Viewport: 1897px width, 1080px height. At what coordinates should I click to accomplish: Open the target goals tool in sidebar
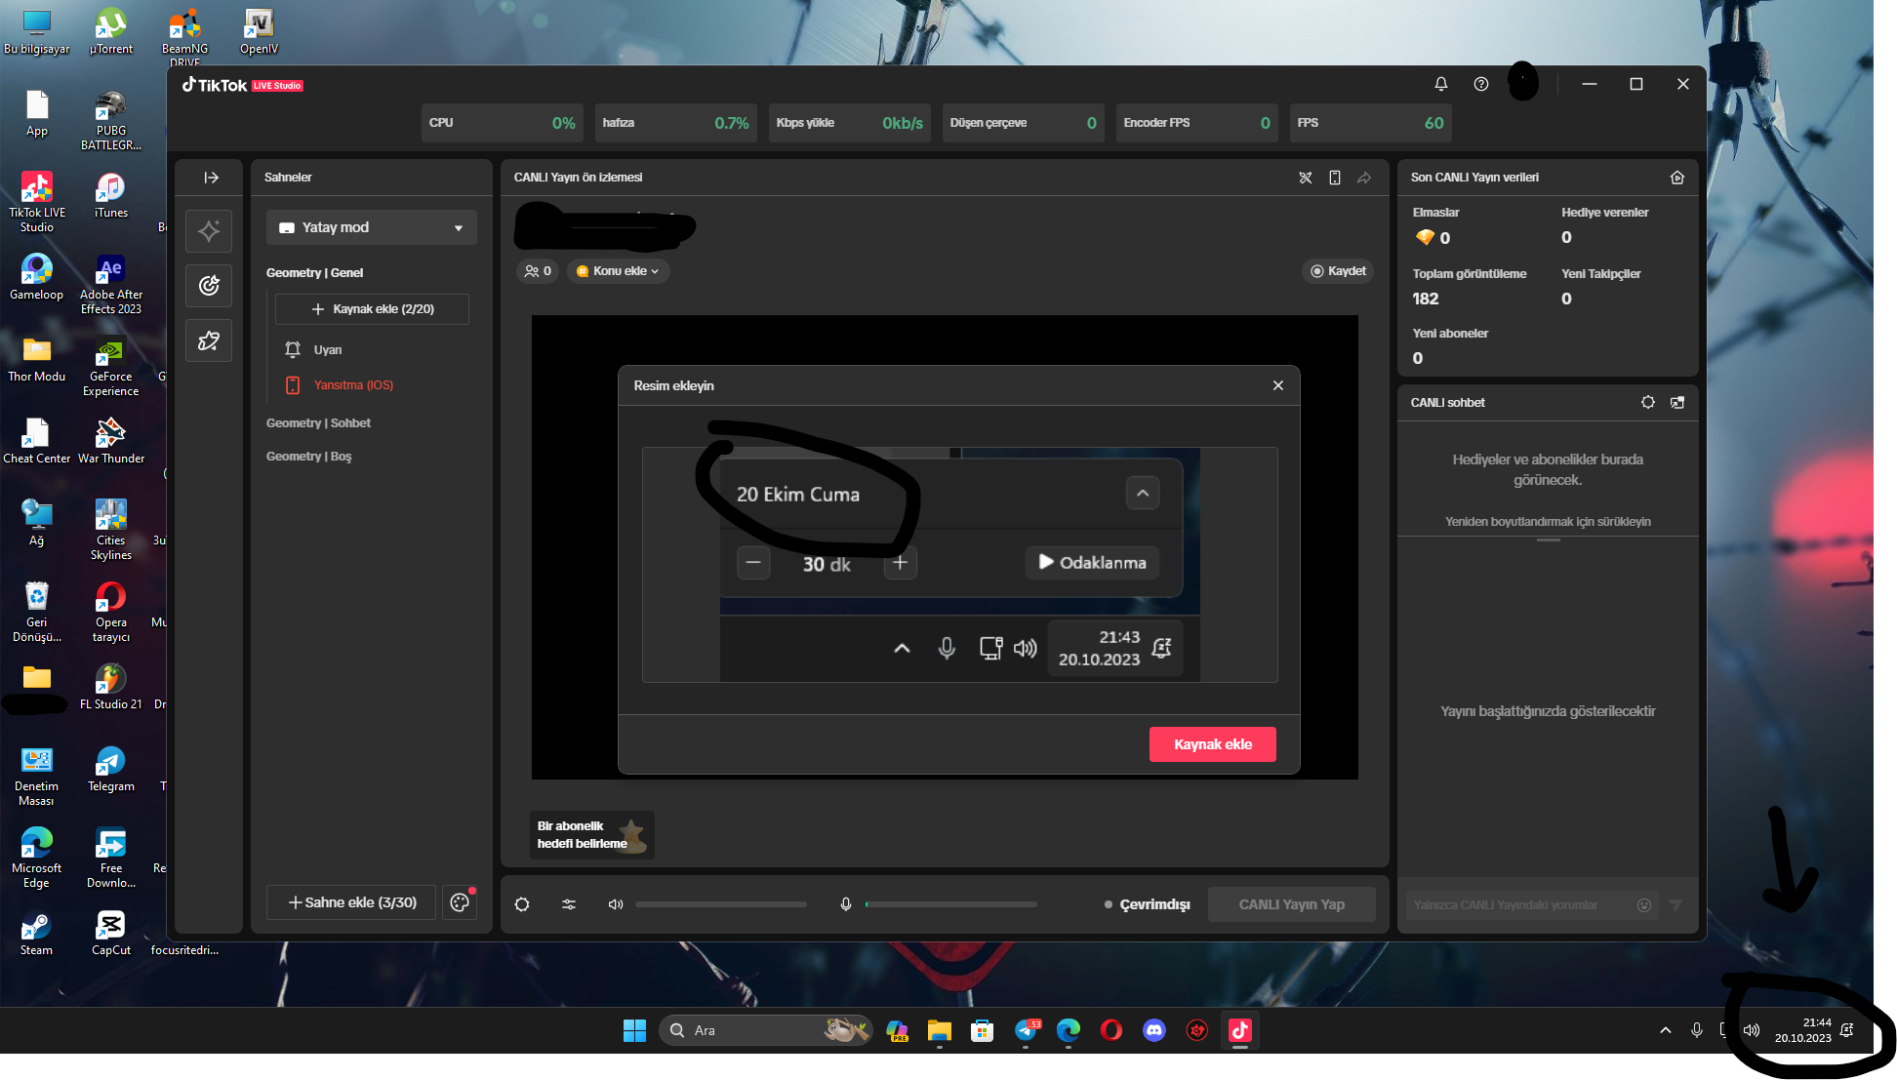pyautogui.click(x=209, y=286)
